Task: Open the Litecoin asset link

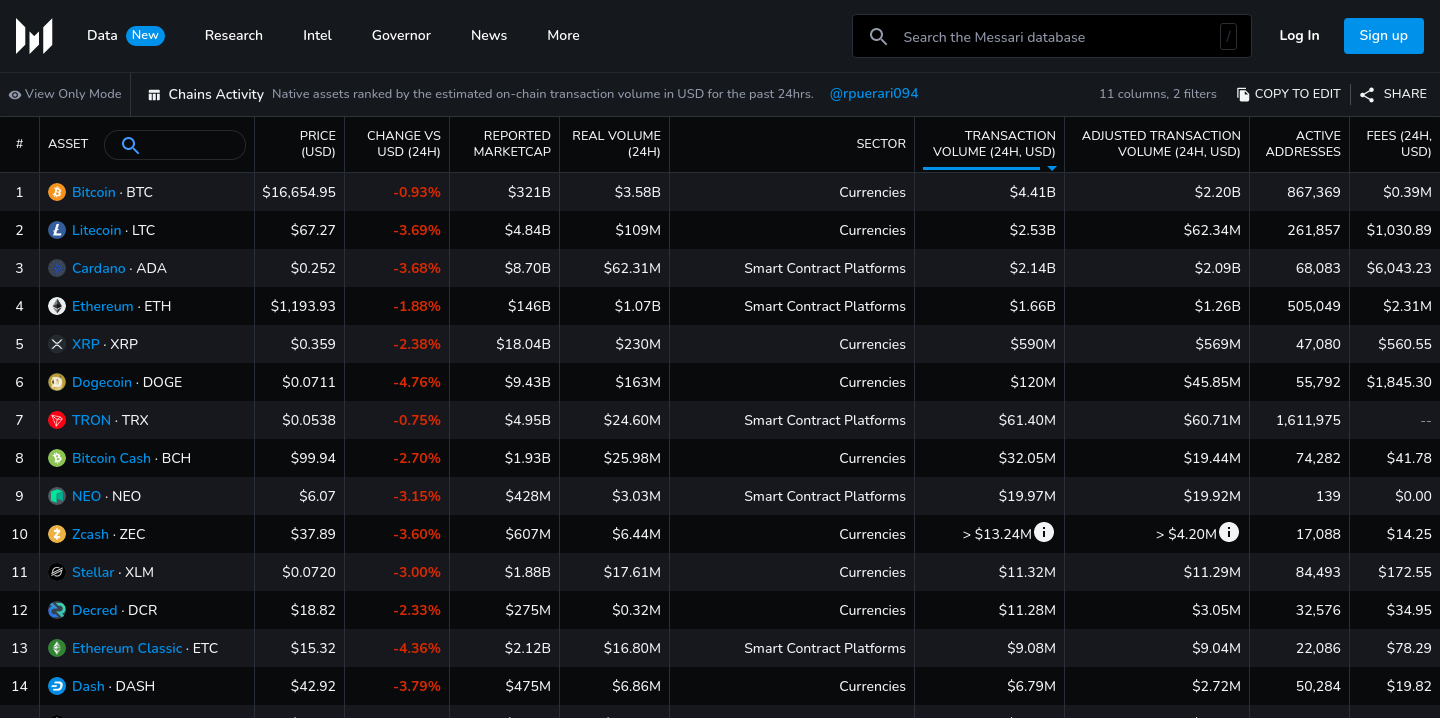Action: pos(97,230)
